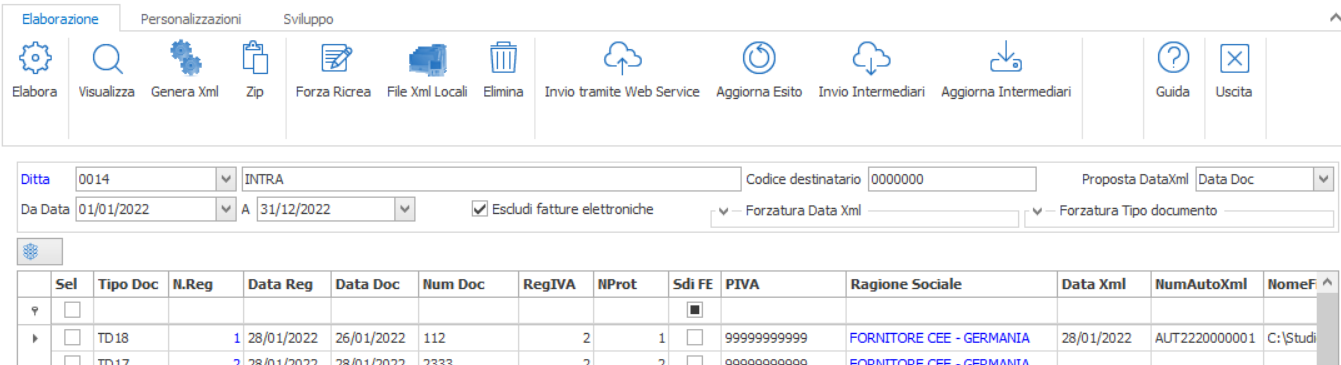The height and width of the screenshot is (365, 1341).
Task: Click the blue Ditta label link
Action: point(34,180)
